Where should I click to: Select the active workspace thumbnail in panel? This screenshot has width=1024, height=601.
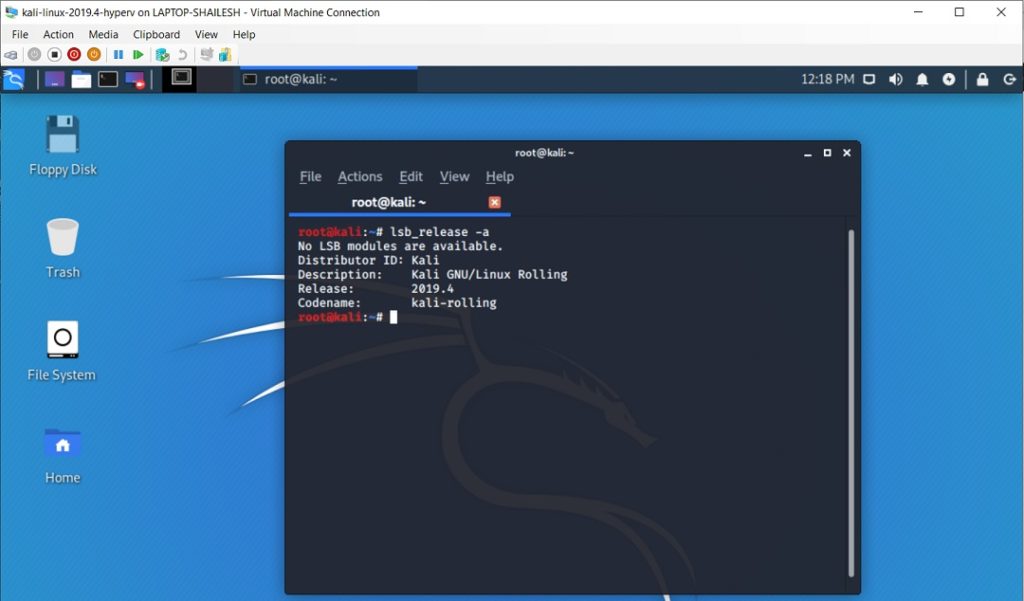pos(180,79)
